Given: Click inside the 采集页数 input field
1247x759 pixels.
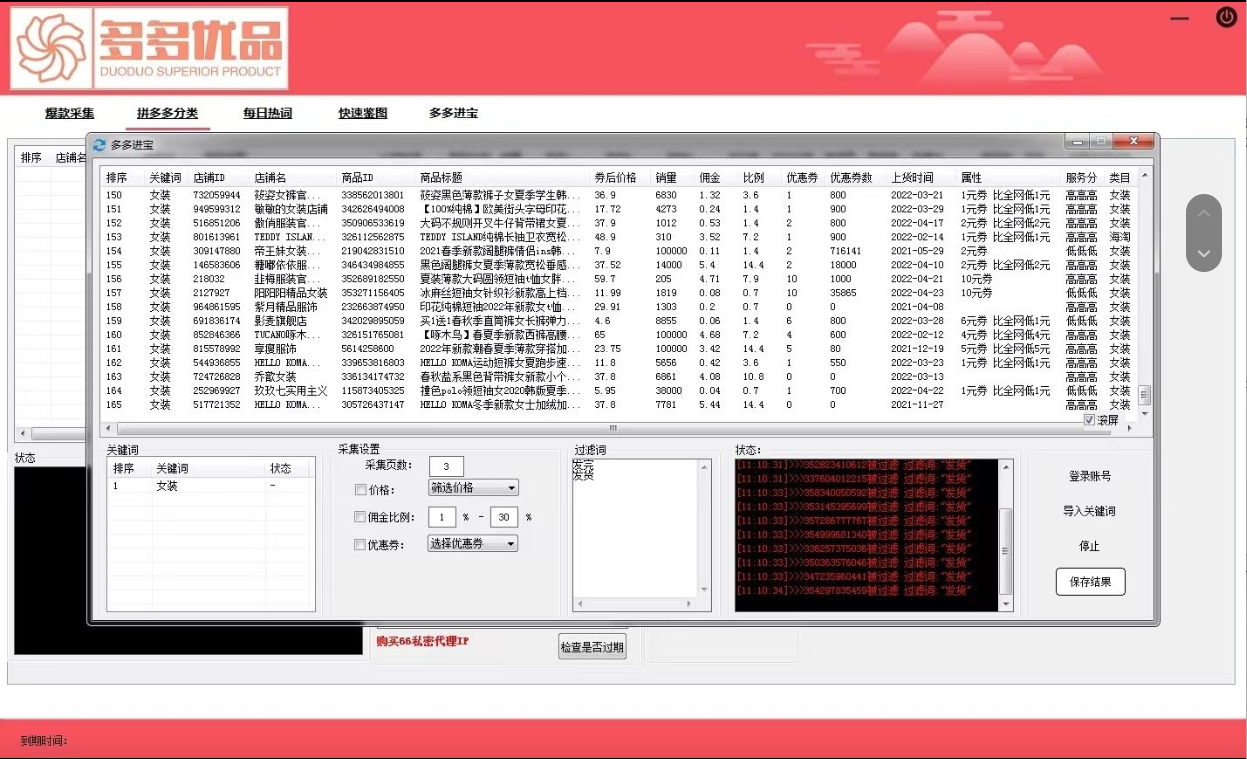Looking at the screenshot, I should pyautogui.click(x=445, y=465).
